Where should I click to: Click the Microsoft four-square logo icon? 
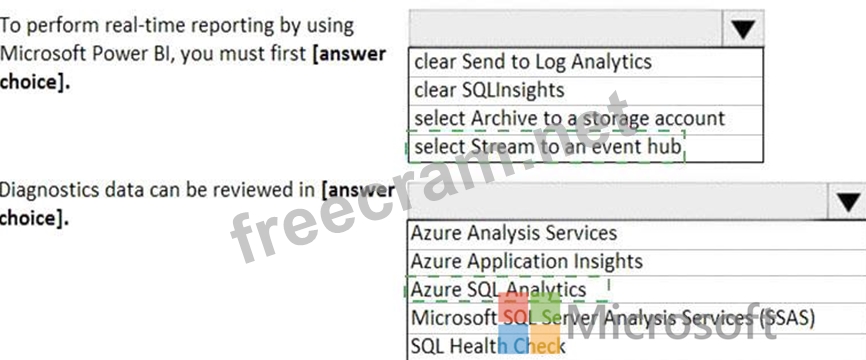[529, 324]
